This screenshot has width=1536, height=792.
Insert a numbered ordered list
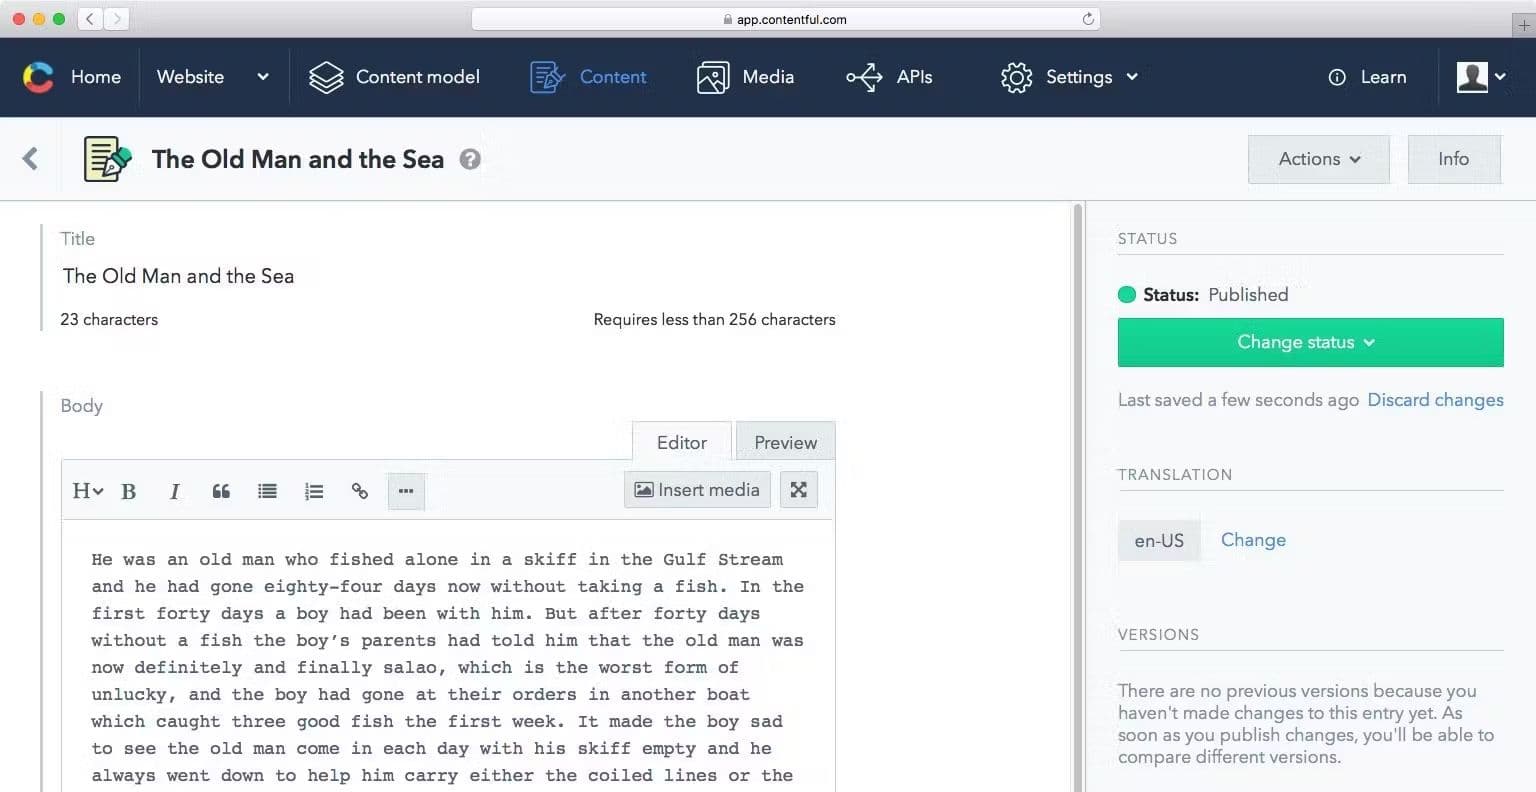pos(314,491)
